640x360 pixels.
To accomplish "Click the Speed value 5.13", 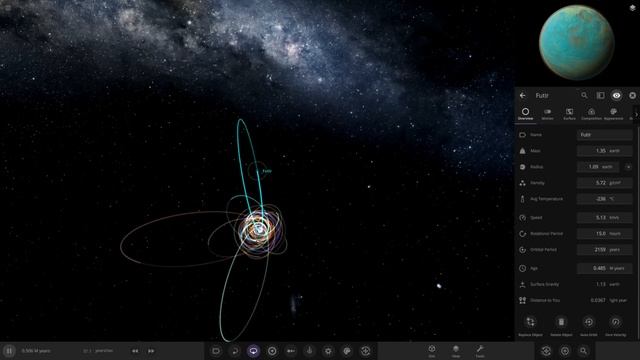I will [604, 218].
